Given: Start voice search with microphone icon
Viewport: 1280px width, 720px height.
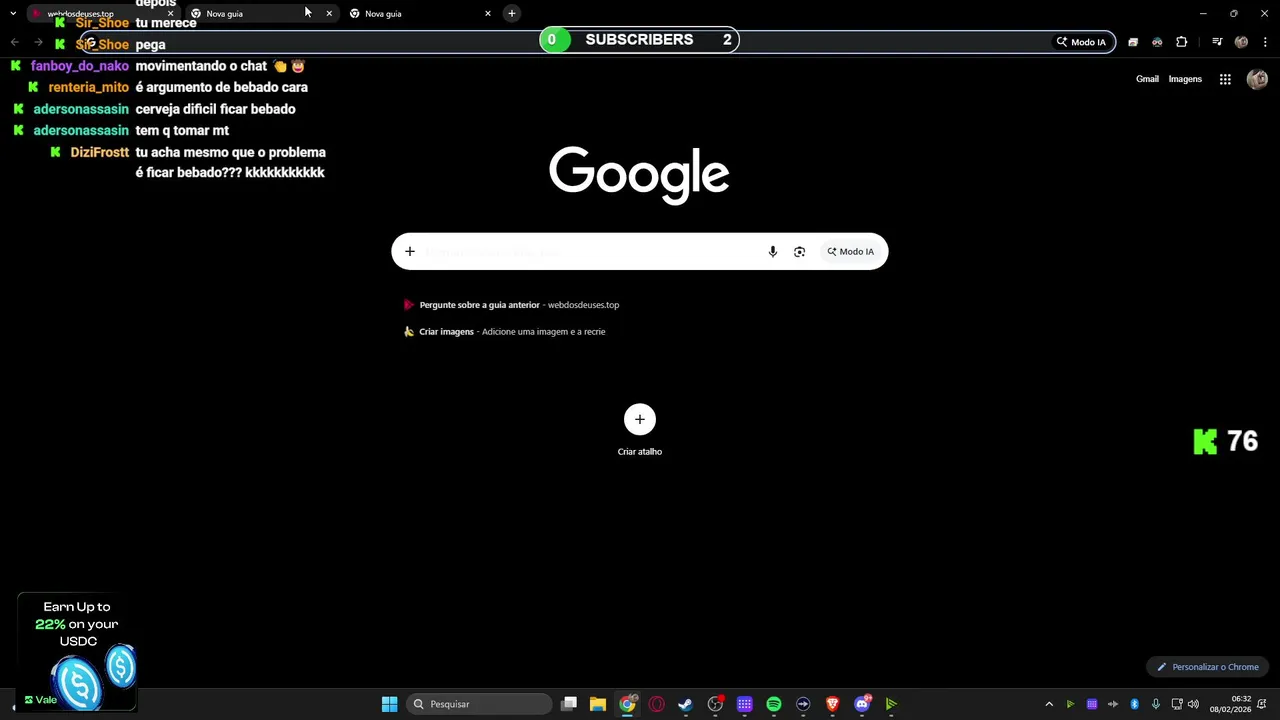Looking at the screenshot, I should pos(773,252).
